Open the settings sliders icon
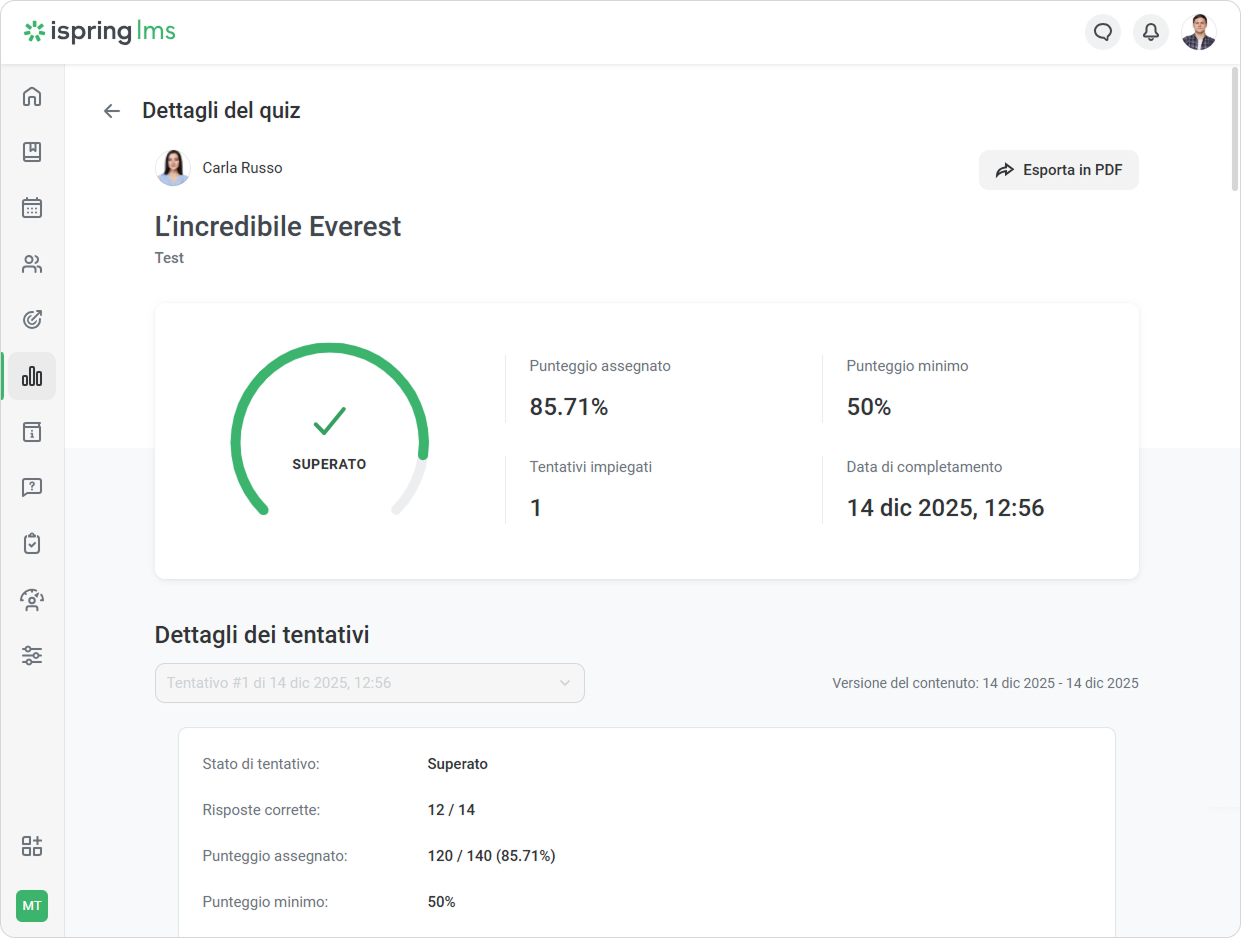 (x=32, y=656)
